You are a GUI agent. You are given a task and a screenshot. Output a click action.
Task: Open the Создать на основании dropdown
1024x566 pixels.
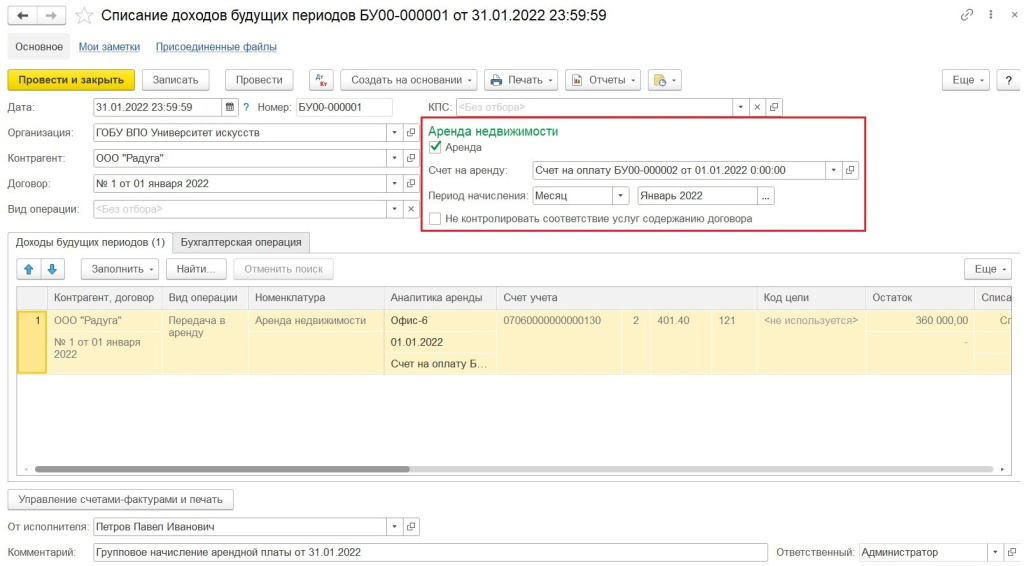pyautogui.click(x=408, y=80)
